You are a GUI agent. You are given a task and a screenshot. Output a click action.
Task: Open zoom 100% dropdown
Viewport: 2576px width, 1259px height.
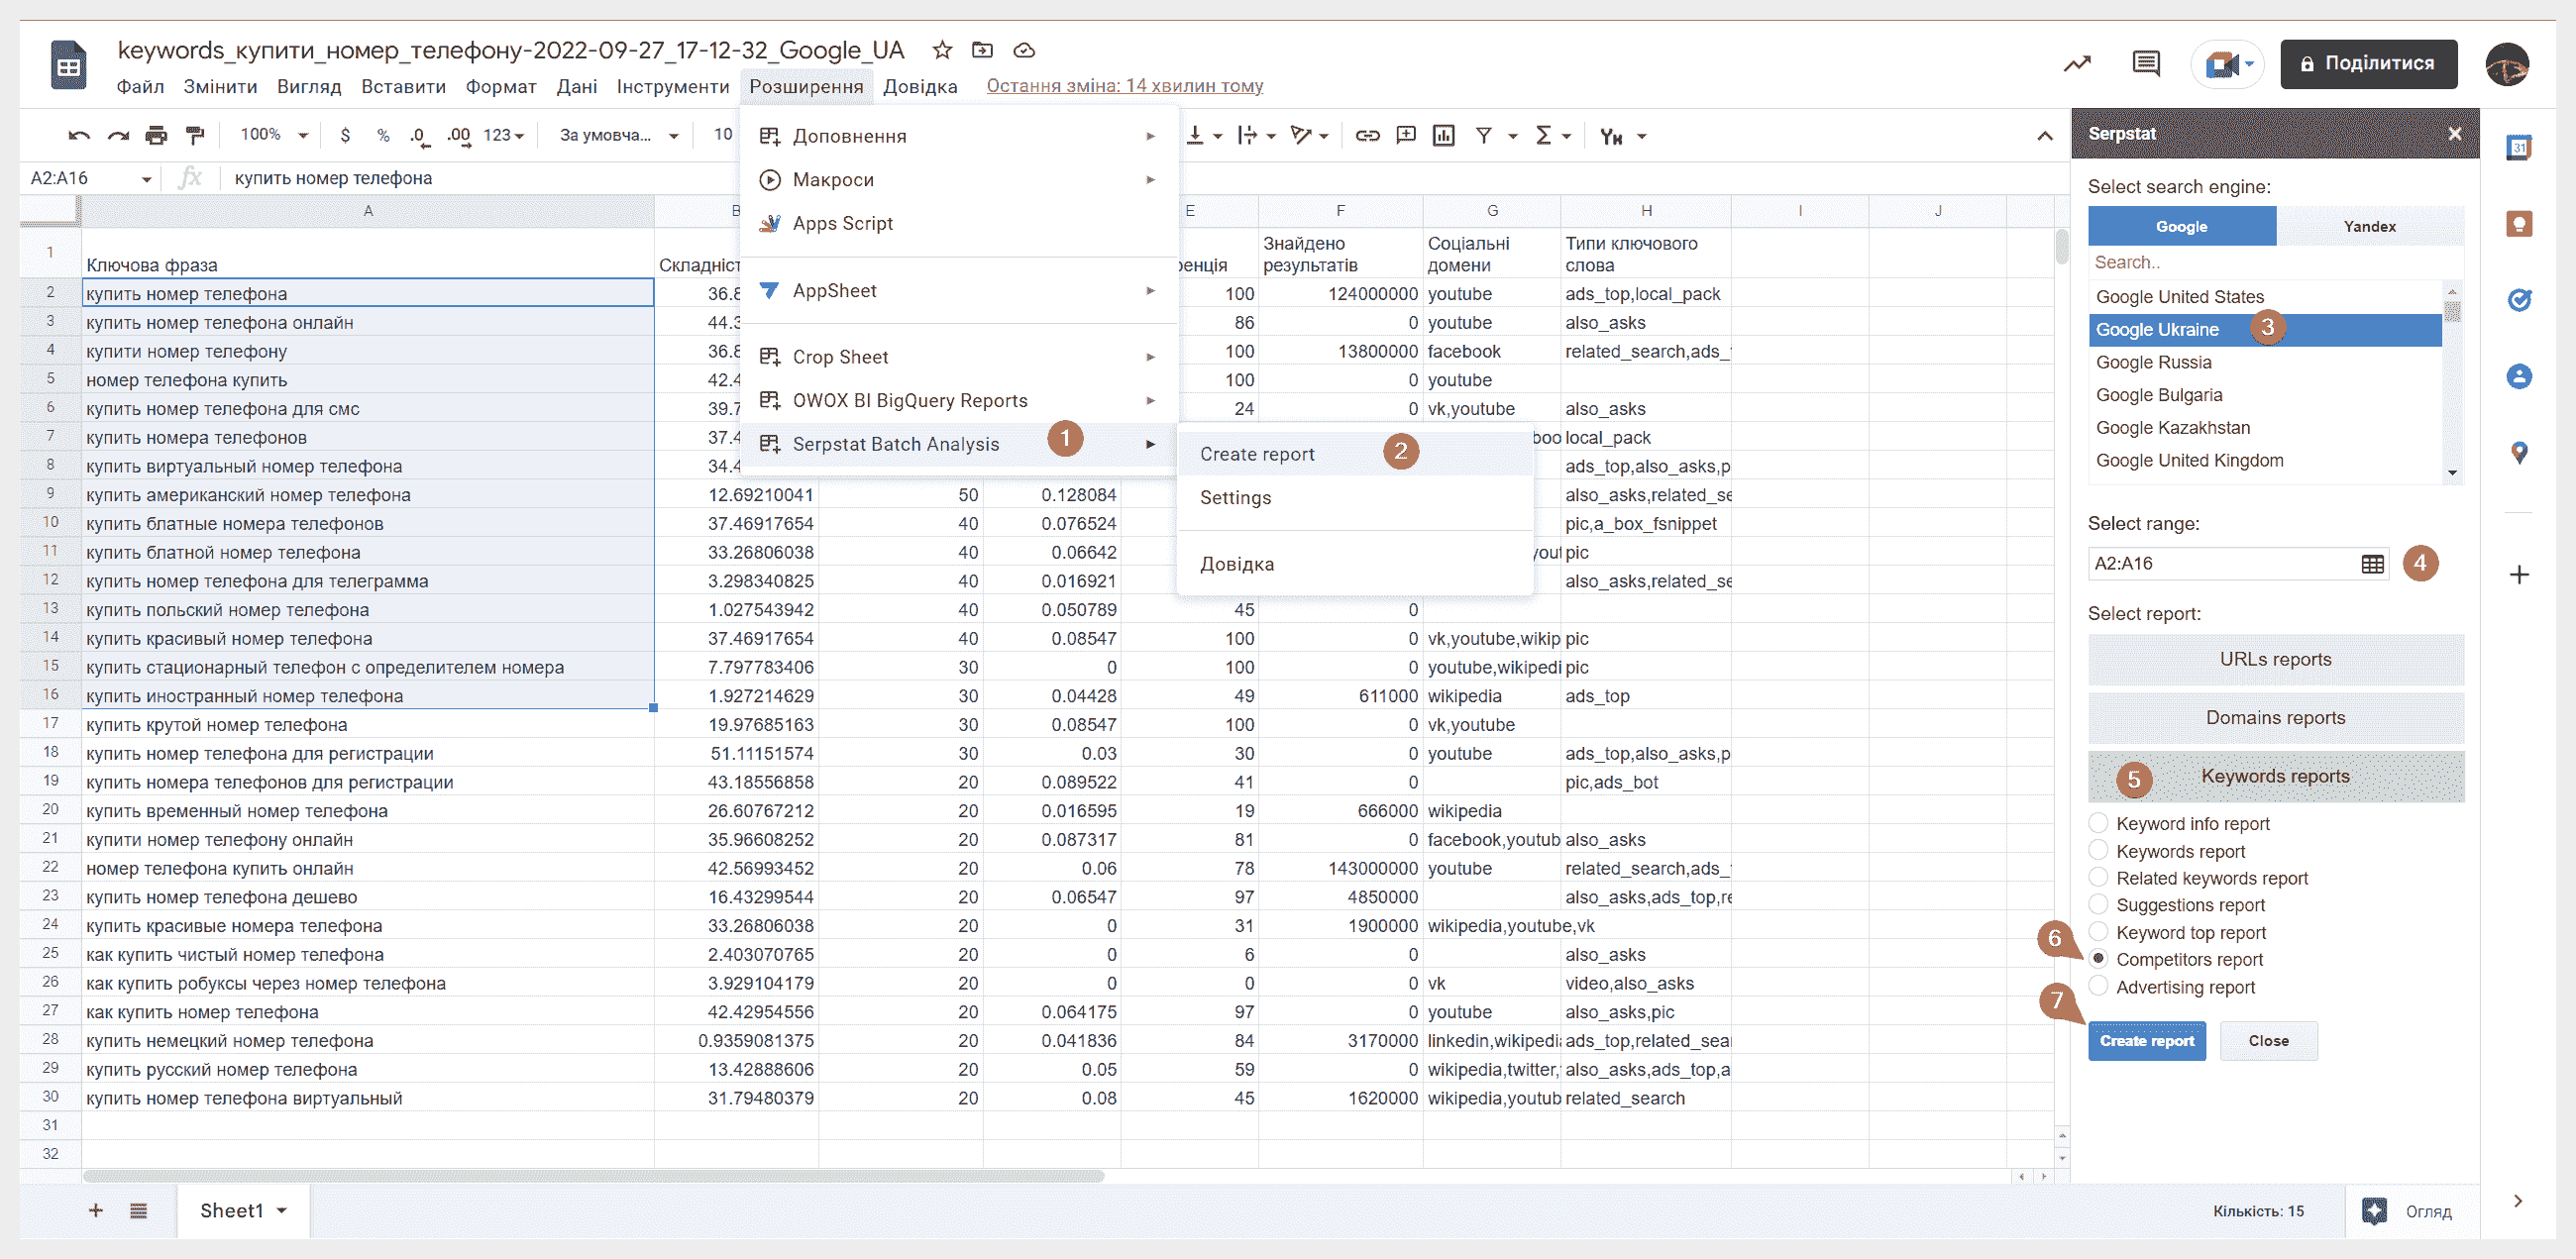(274, 135)
